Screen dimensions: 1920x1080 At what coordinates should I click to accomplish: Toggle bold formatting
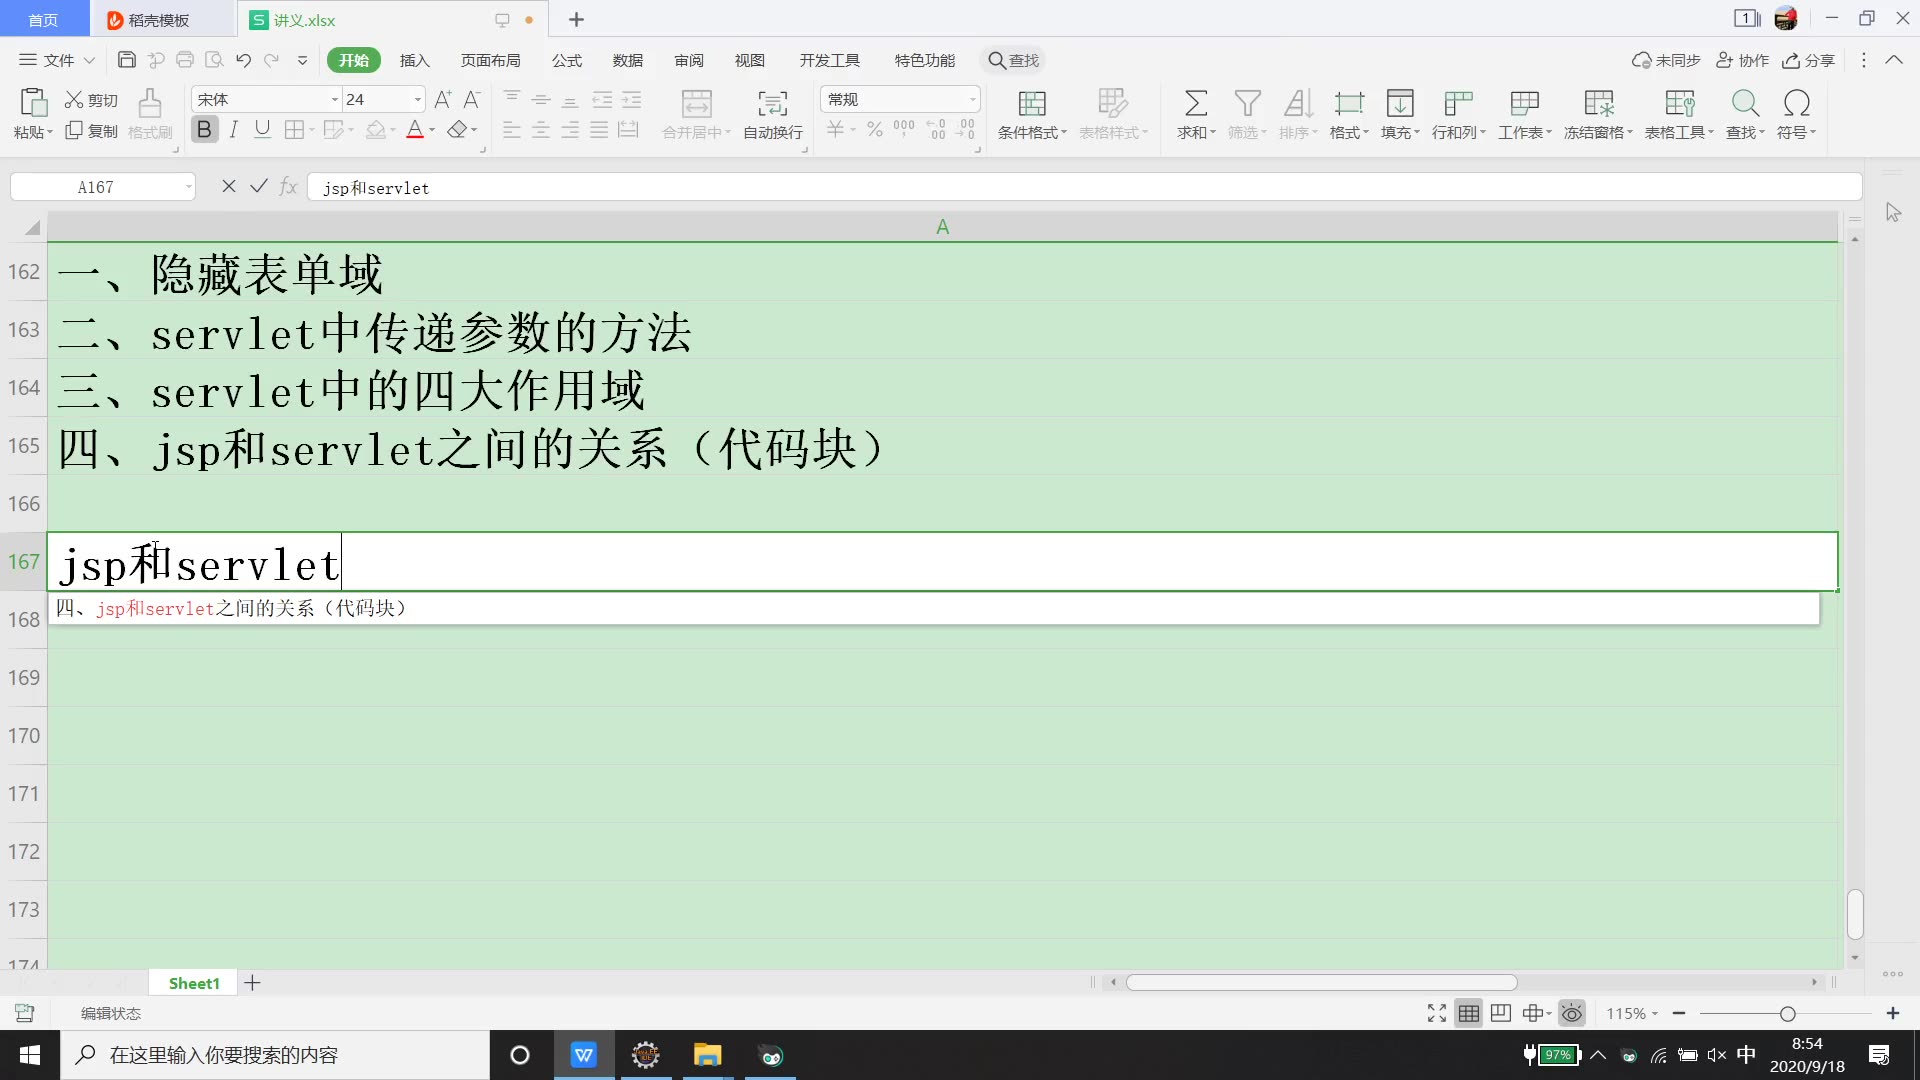(204, 129)
